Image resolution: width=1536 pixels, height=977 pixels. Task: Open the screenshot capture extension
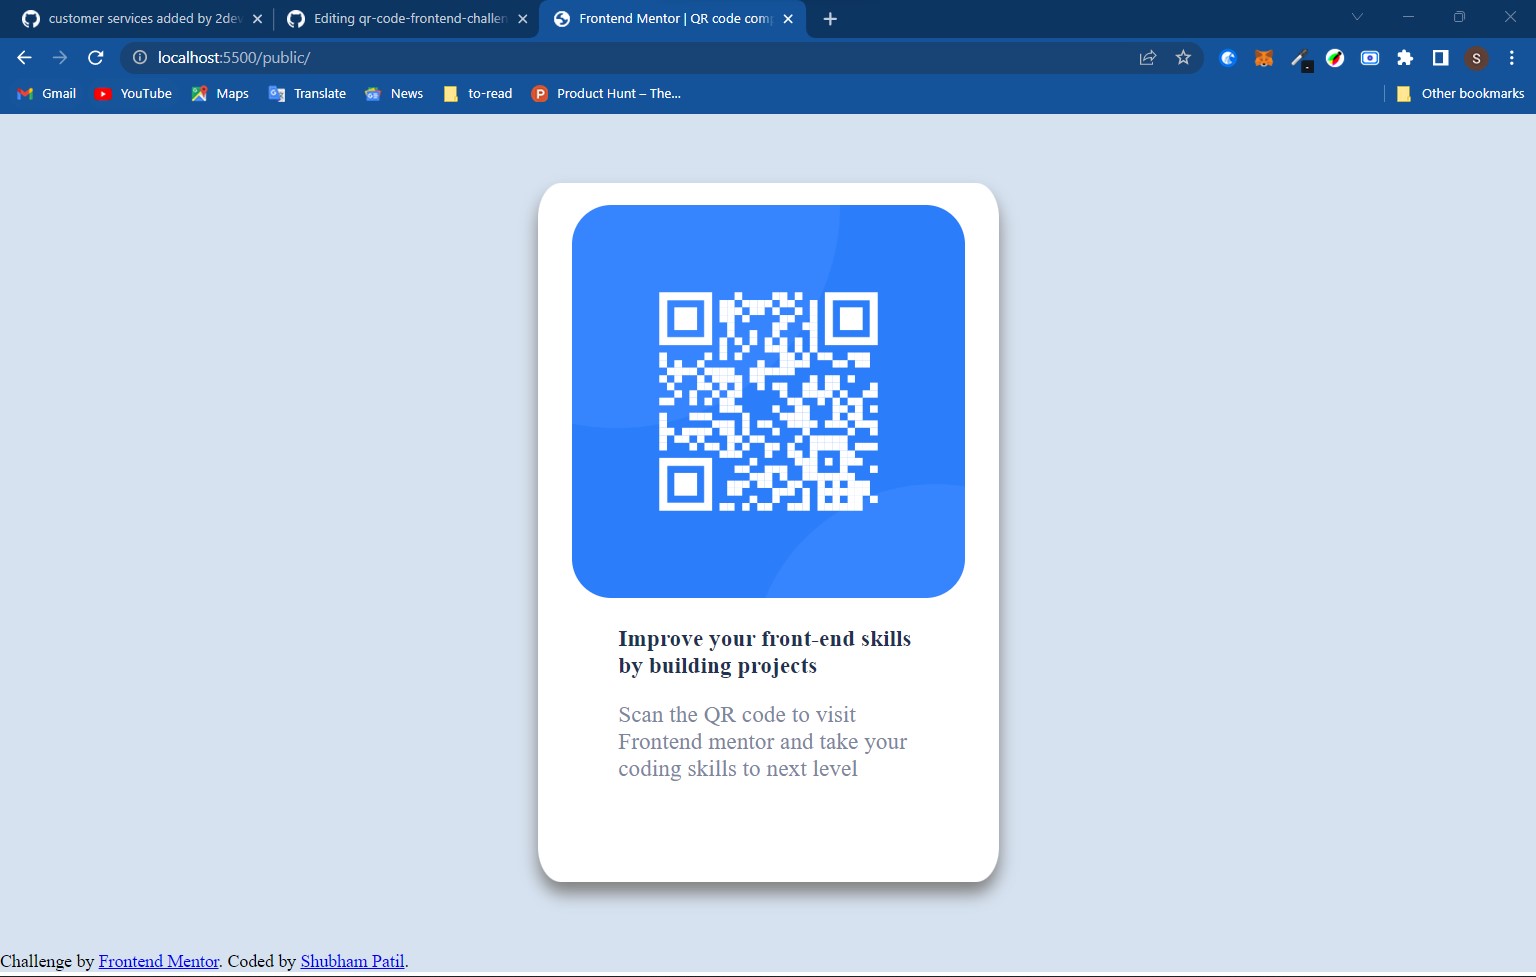1369,57
